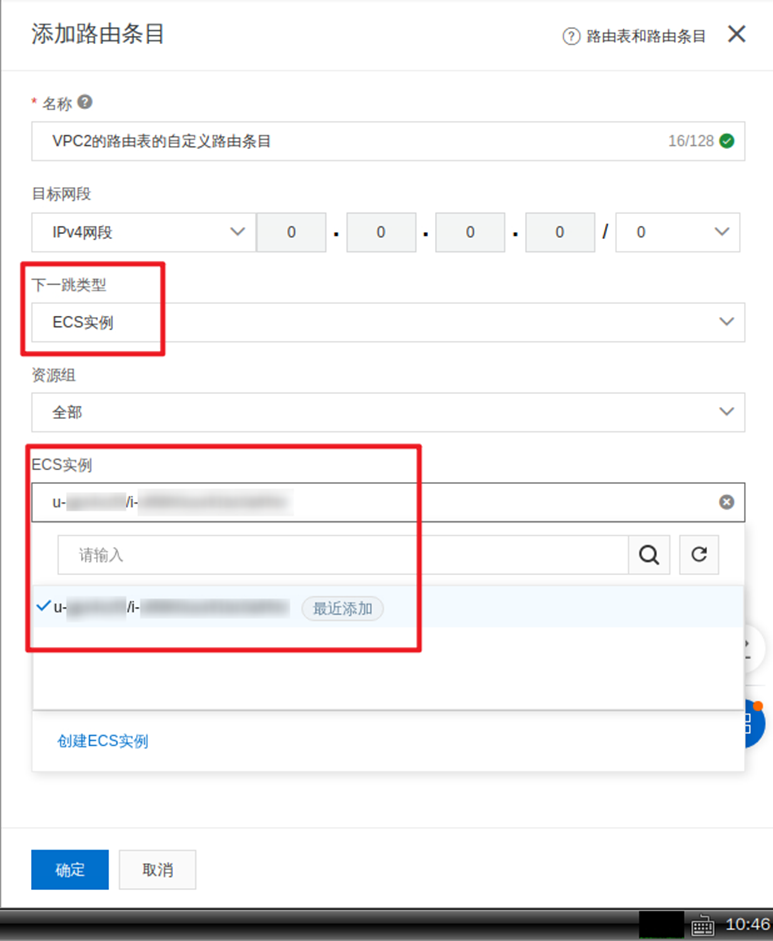
Task: Click the keyboard icon in the taskbar
Action: click(x=703, y=925)
